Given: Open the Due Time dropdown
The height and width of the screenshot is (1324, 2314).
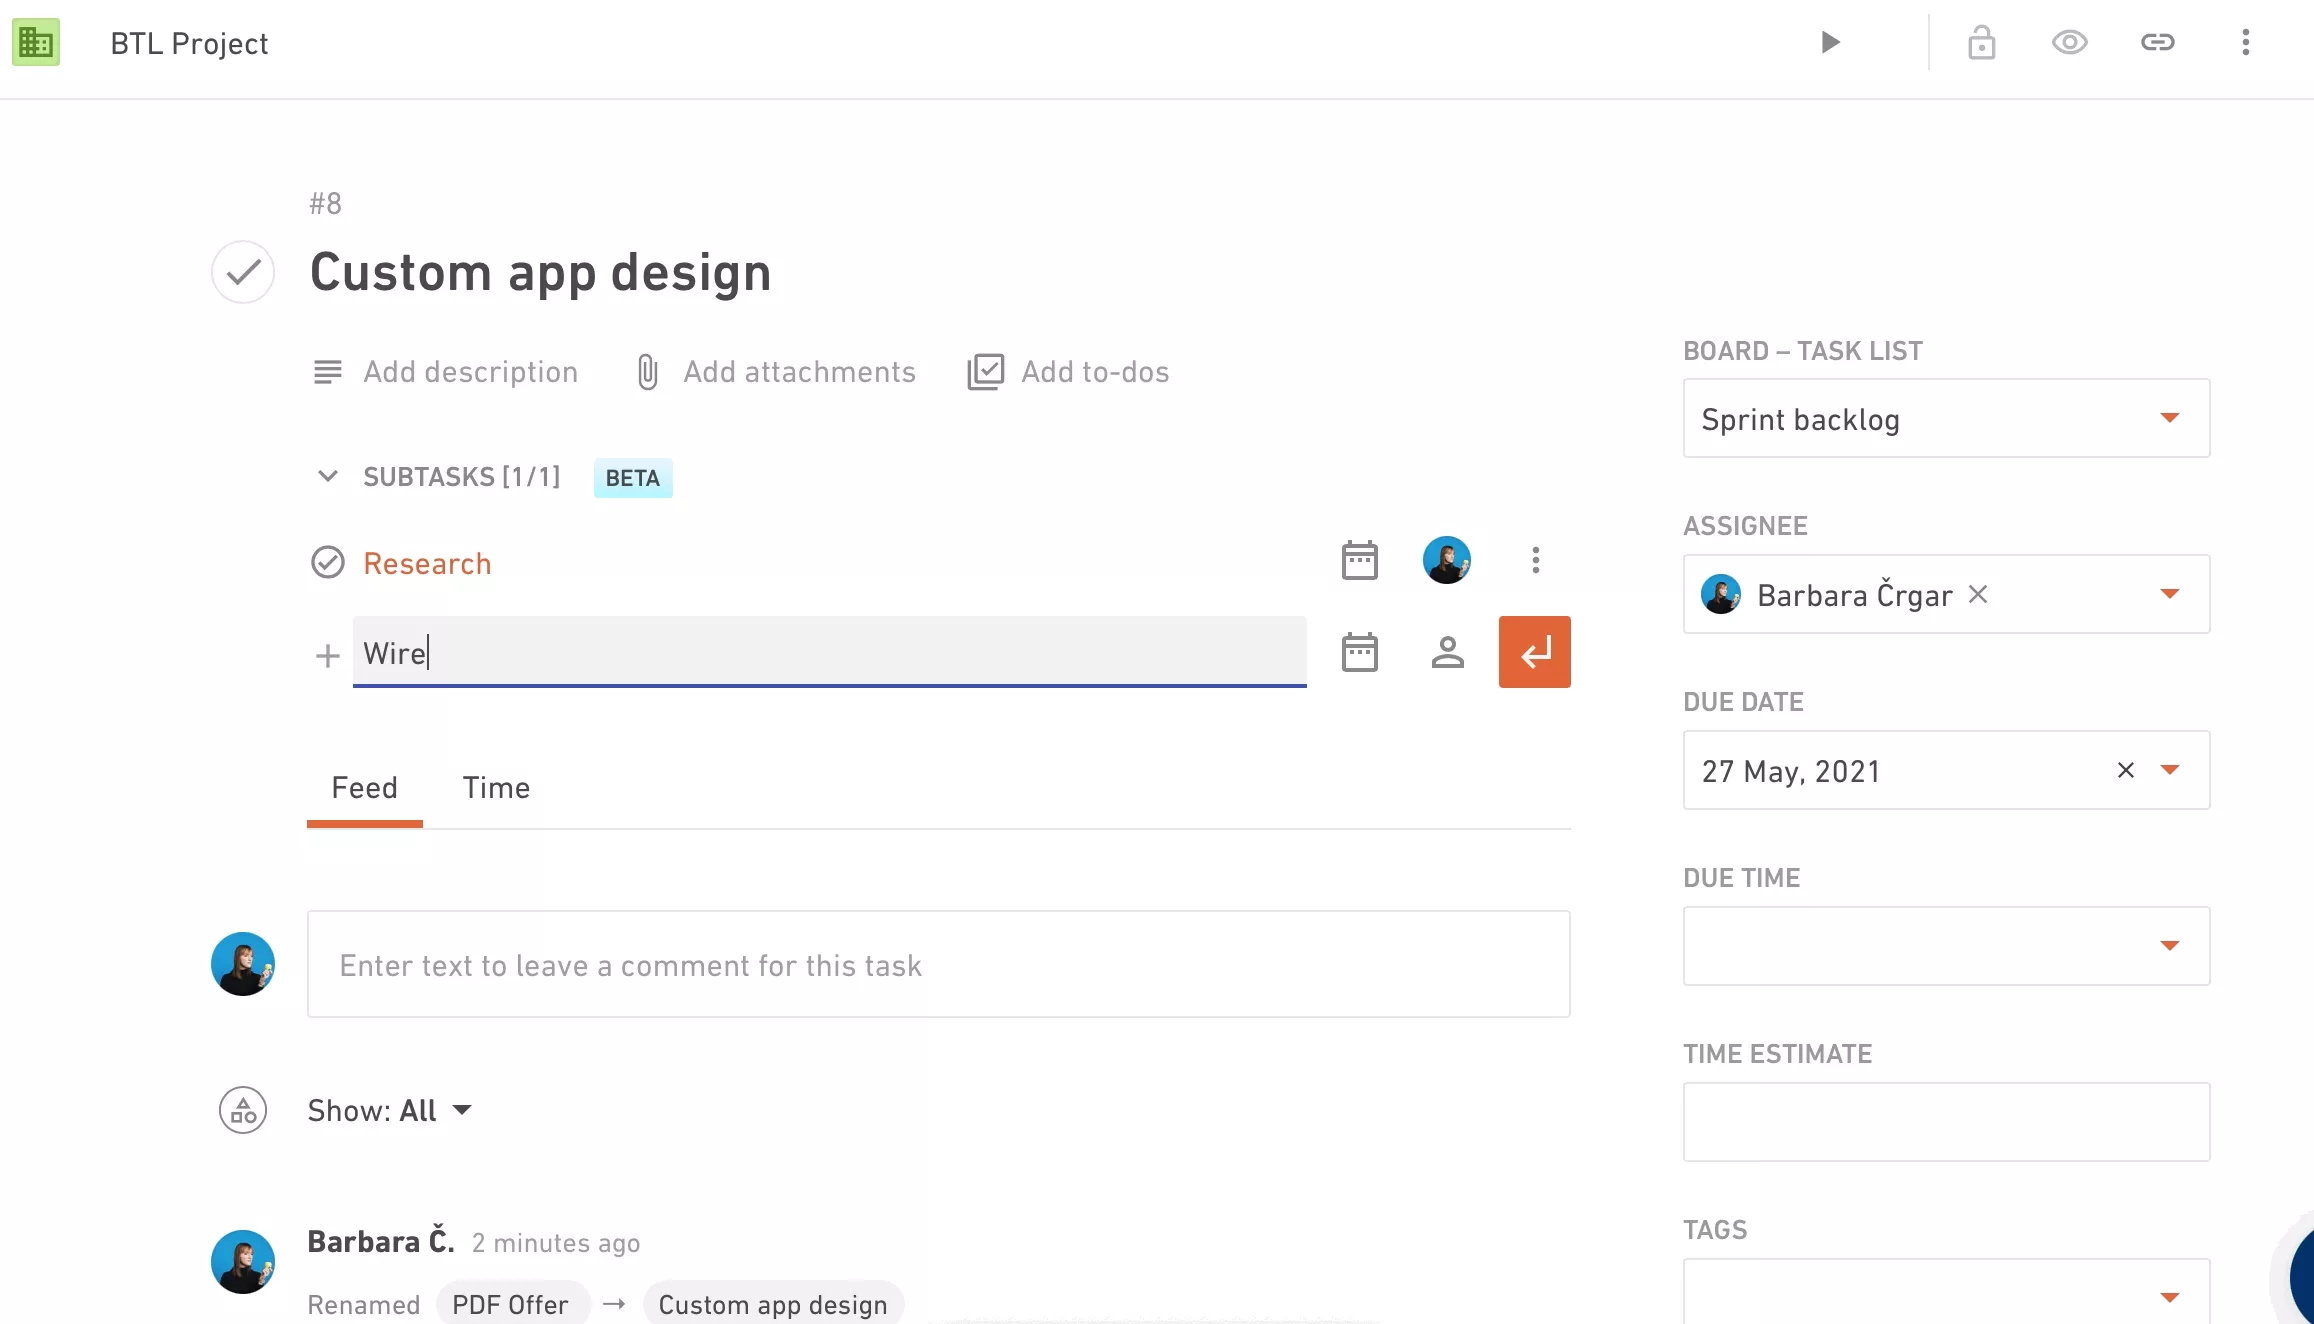Looking at the screenshot, I should pyautogui.click(x=1946, y=946).
